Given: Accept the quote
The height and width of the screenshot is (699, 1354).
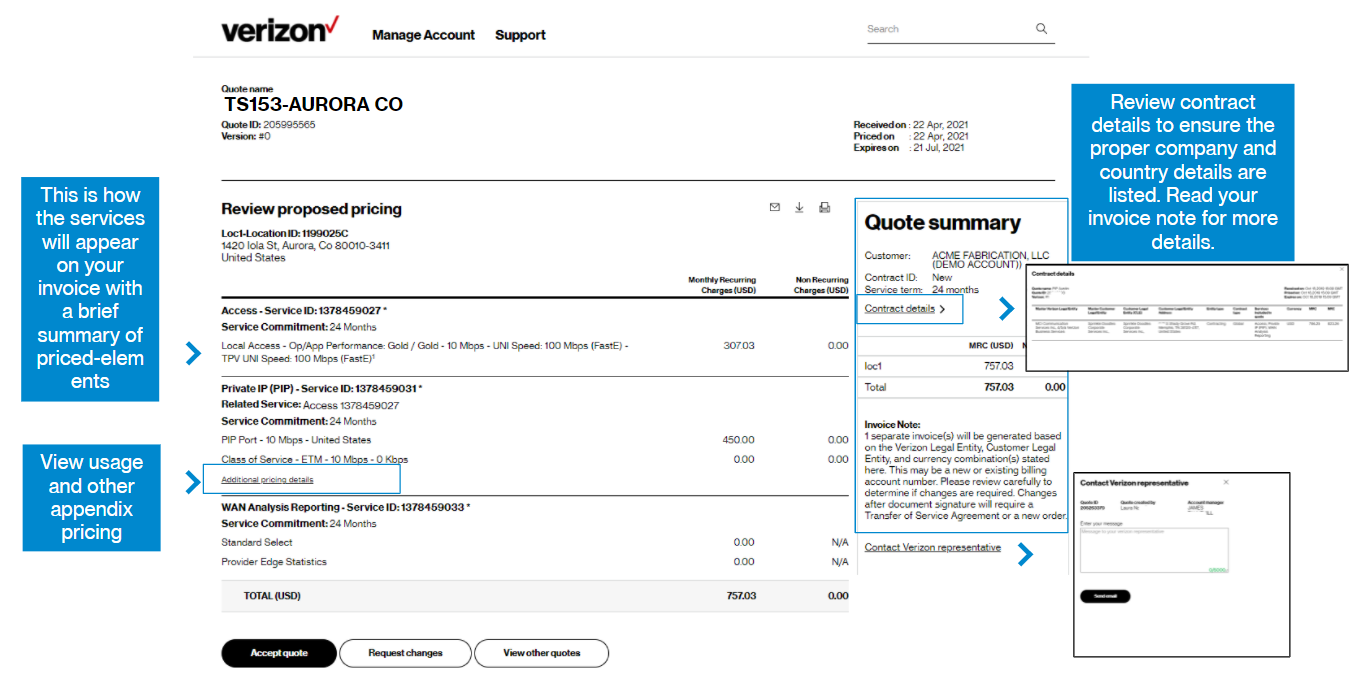Looking at the screenshot, I should pos(279,653).
